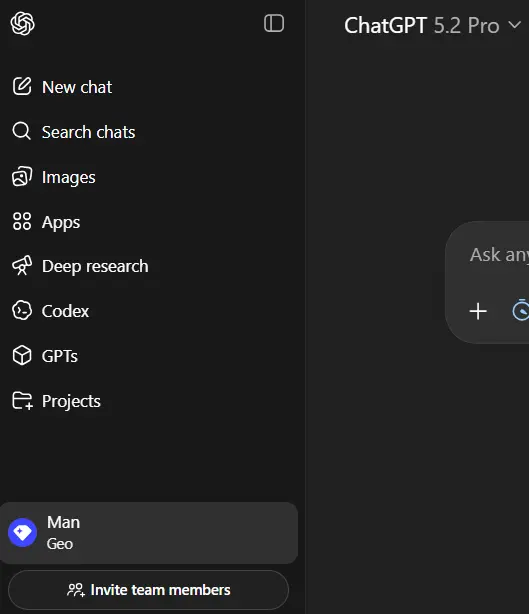Screen dimensions: 529x614
Task: Collapse the sidebar using the panel icon
Action: pos(274,23)
